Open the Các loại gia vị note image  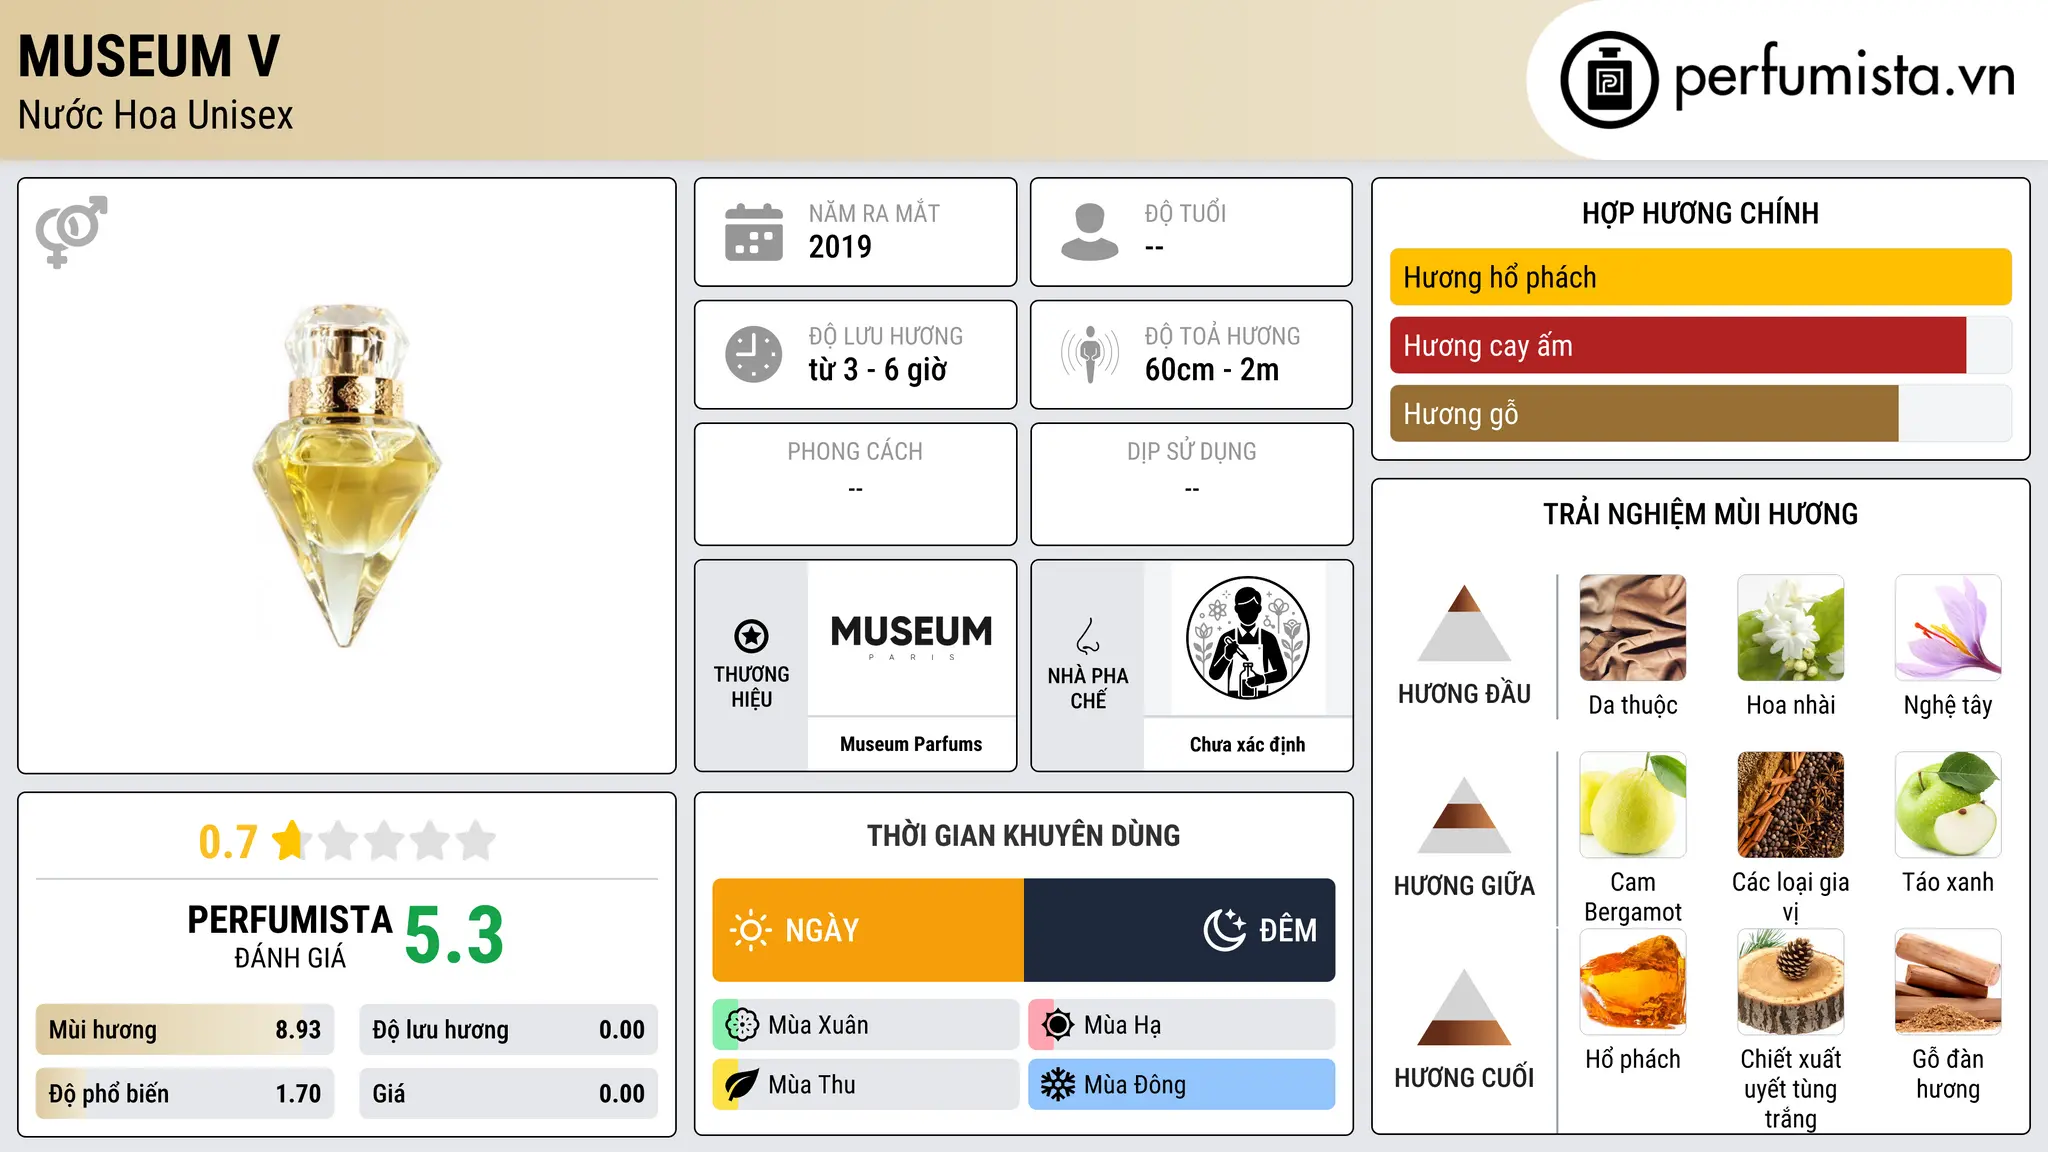[1791, 805]
